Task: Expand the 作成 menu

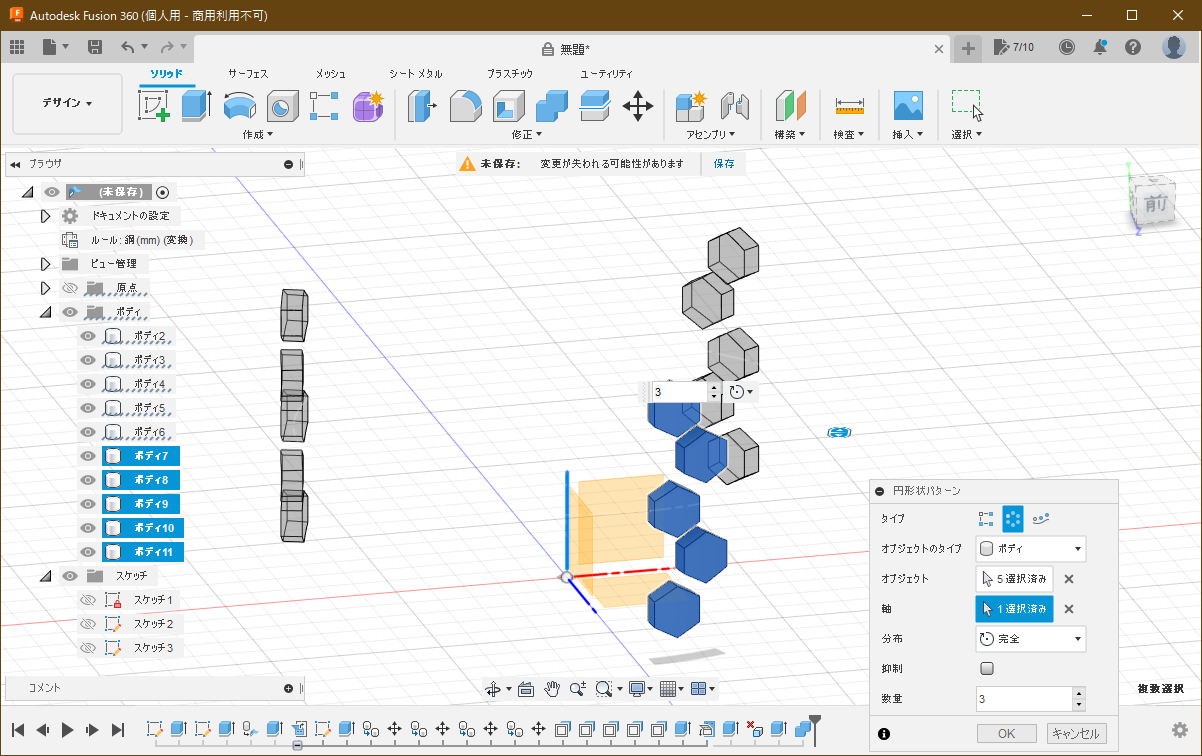Action: pos(258,134)
